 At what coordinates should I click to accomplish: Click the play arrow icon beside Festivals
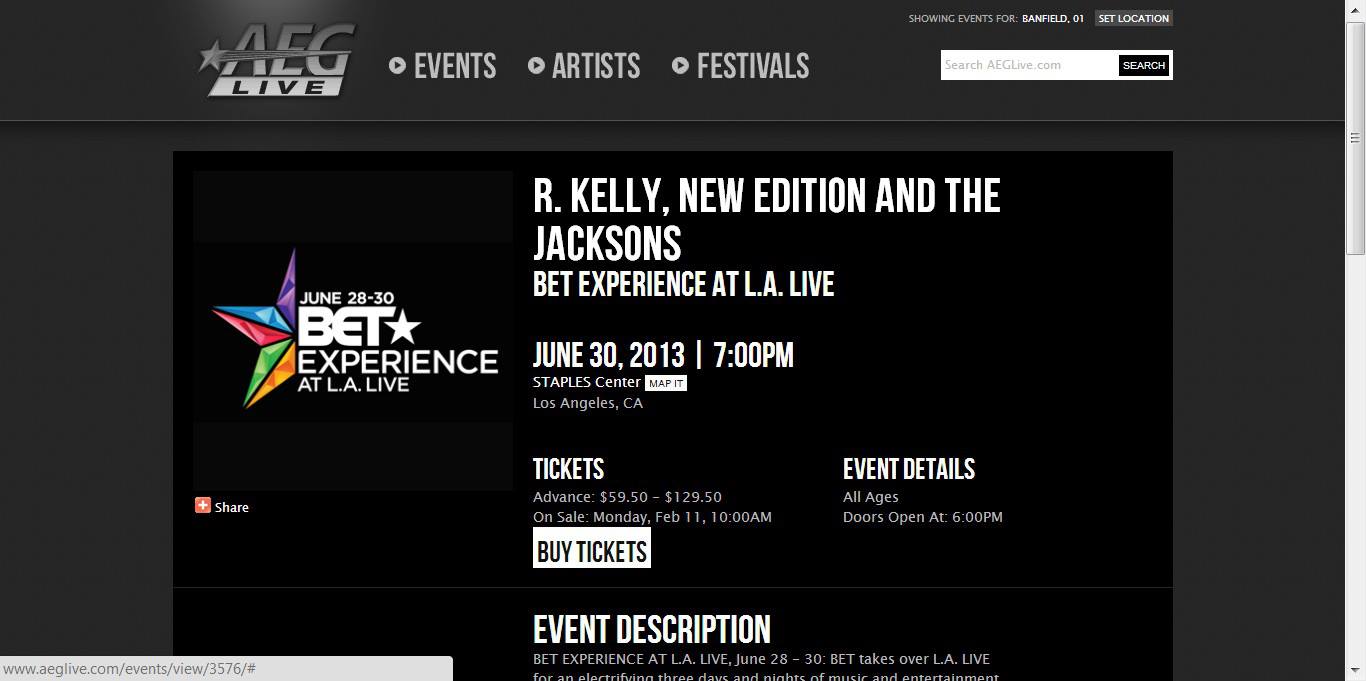click(681, 66)
